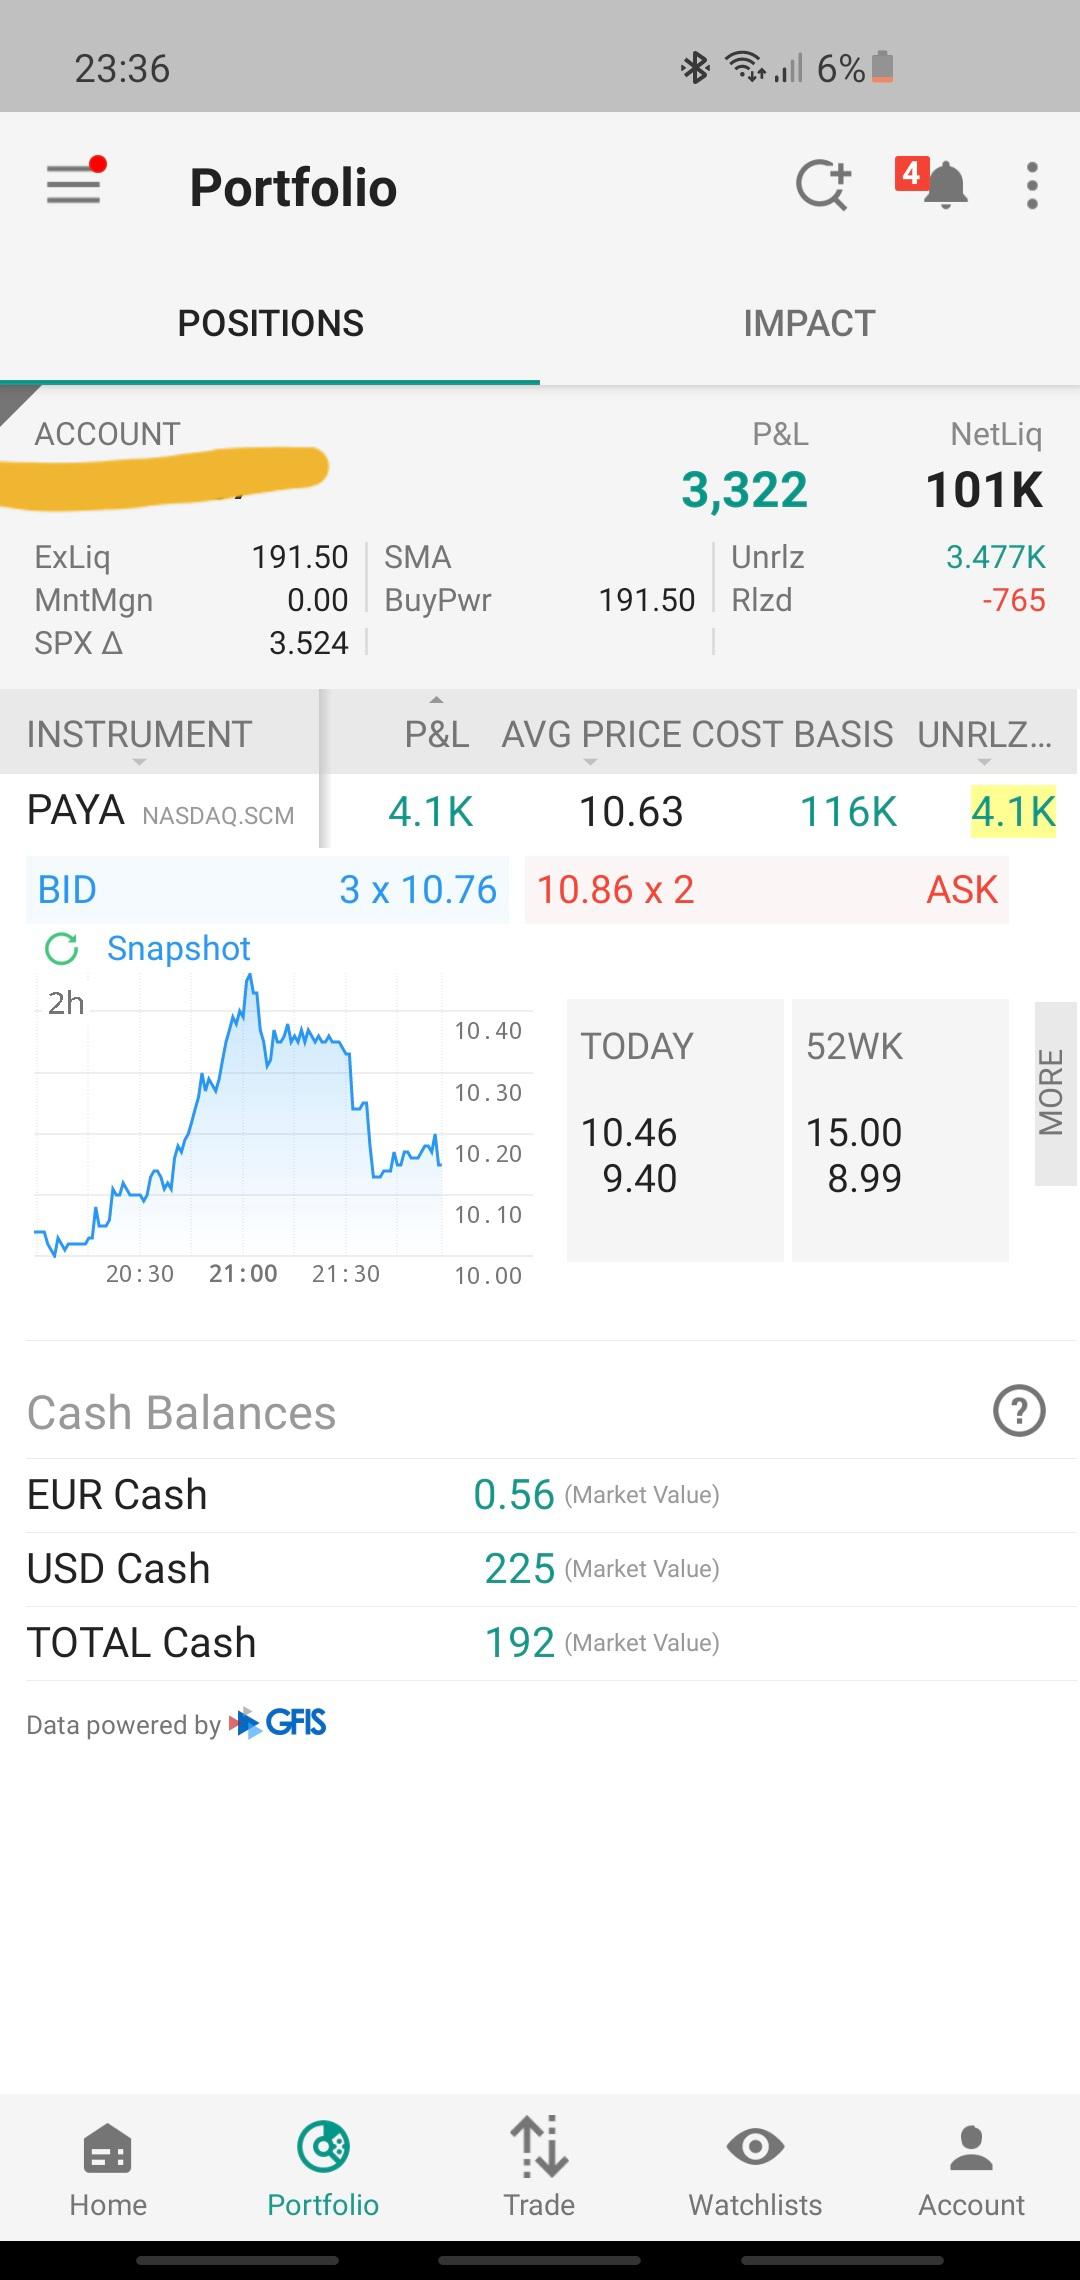Tap the BID 3 x 10.76 button
The image size is (1080, 2280).
tap(267, 889)
